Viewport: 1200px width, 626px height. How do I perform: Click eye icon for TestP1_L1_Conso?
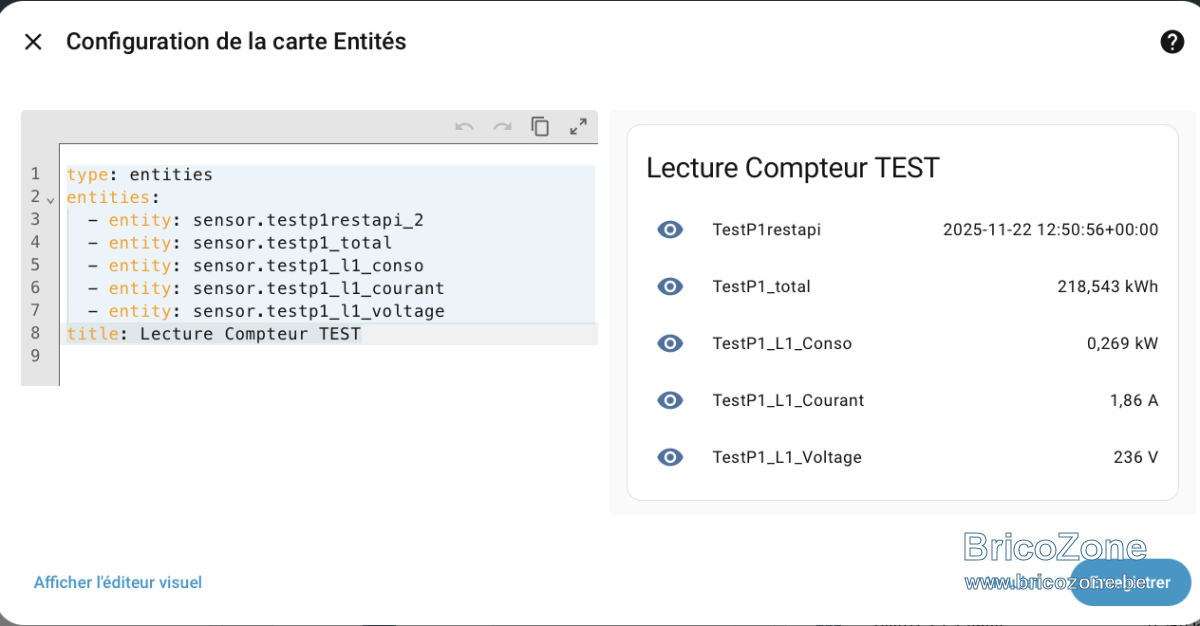pyautogui.click(x=670, y=344)
